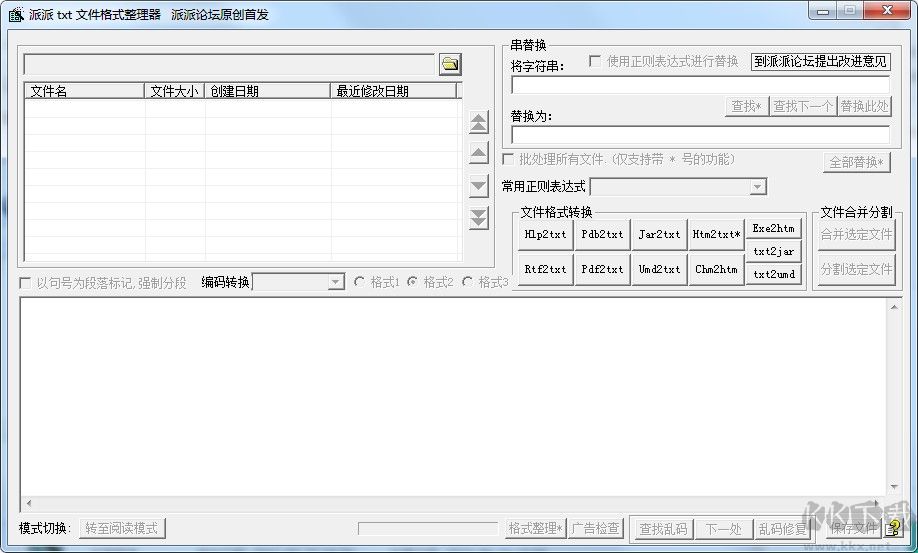Sort file list by 创建日期 column header
The width and height of the screenshot is (918, 553).
[267, 91]
